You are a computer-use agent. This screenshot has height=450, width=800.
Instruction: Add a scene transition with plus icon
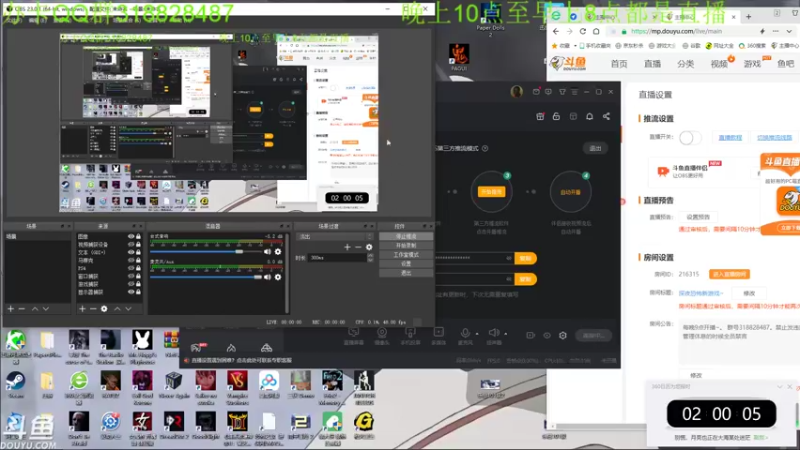(347, 247)
